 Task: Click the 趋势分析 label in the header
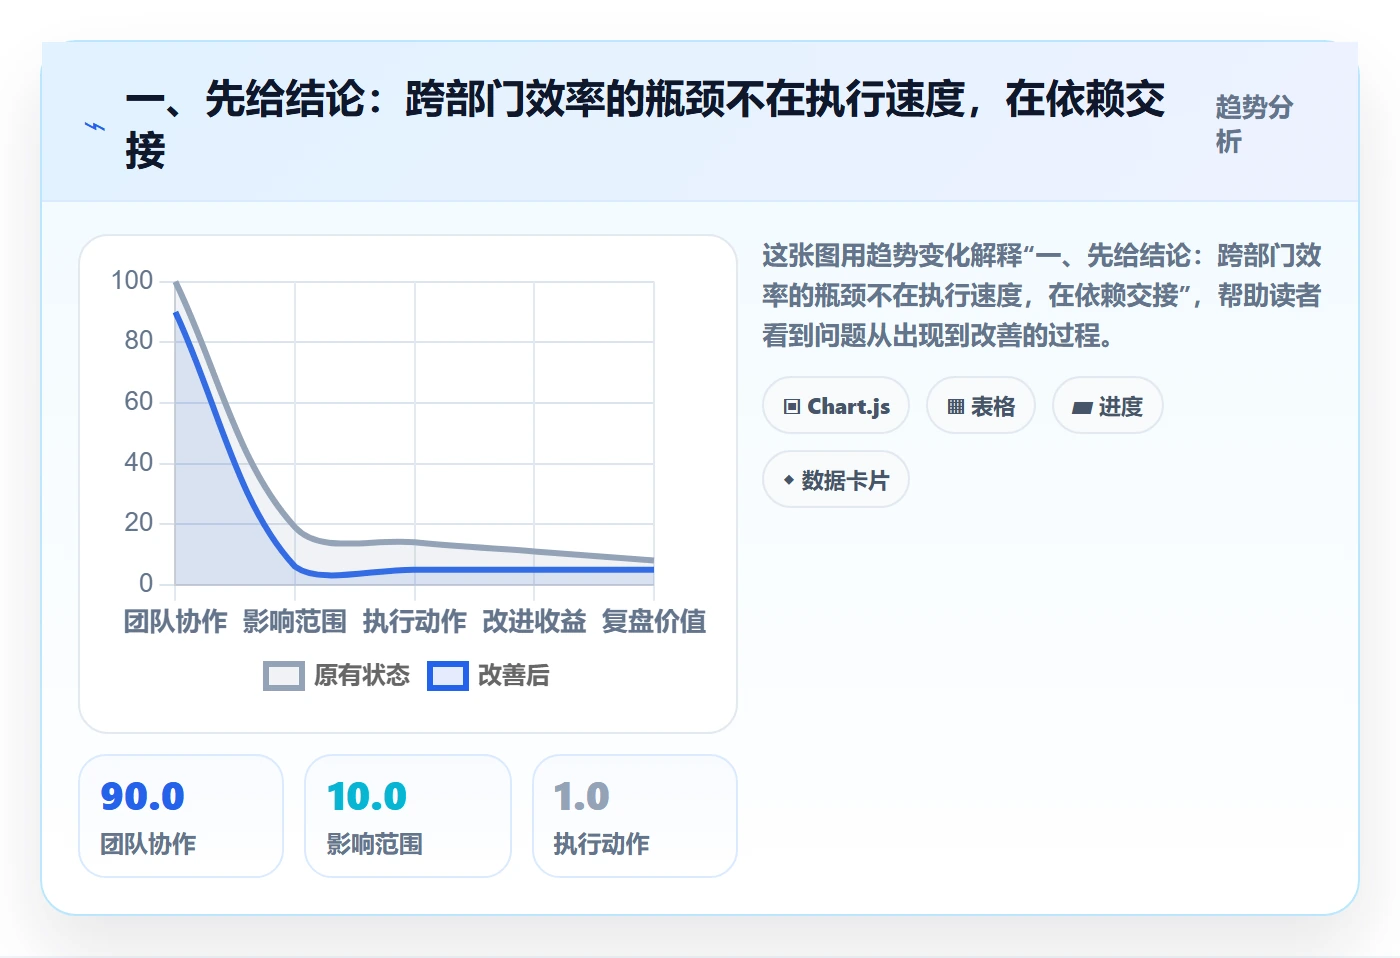pyautogui.click(x=1254, y=124)
